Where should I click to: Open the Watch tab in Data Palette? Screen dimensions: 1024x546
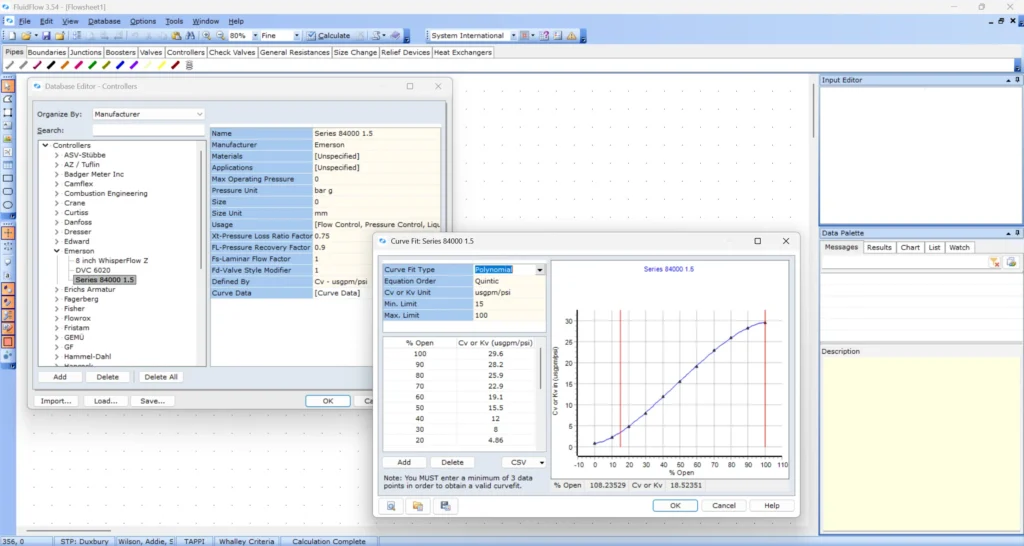[959, 248]
